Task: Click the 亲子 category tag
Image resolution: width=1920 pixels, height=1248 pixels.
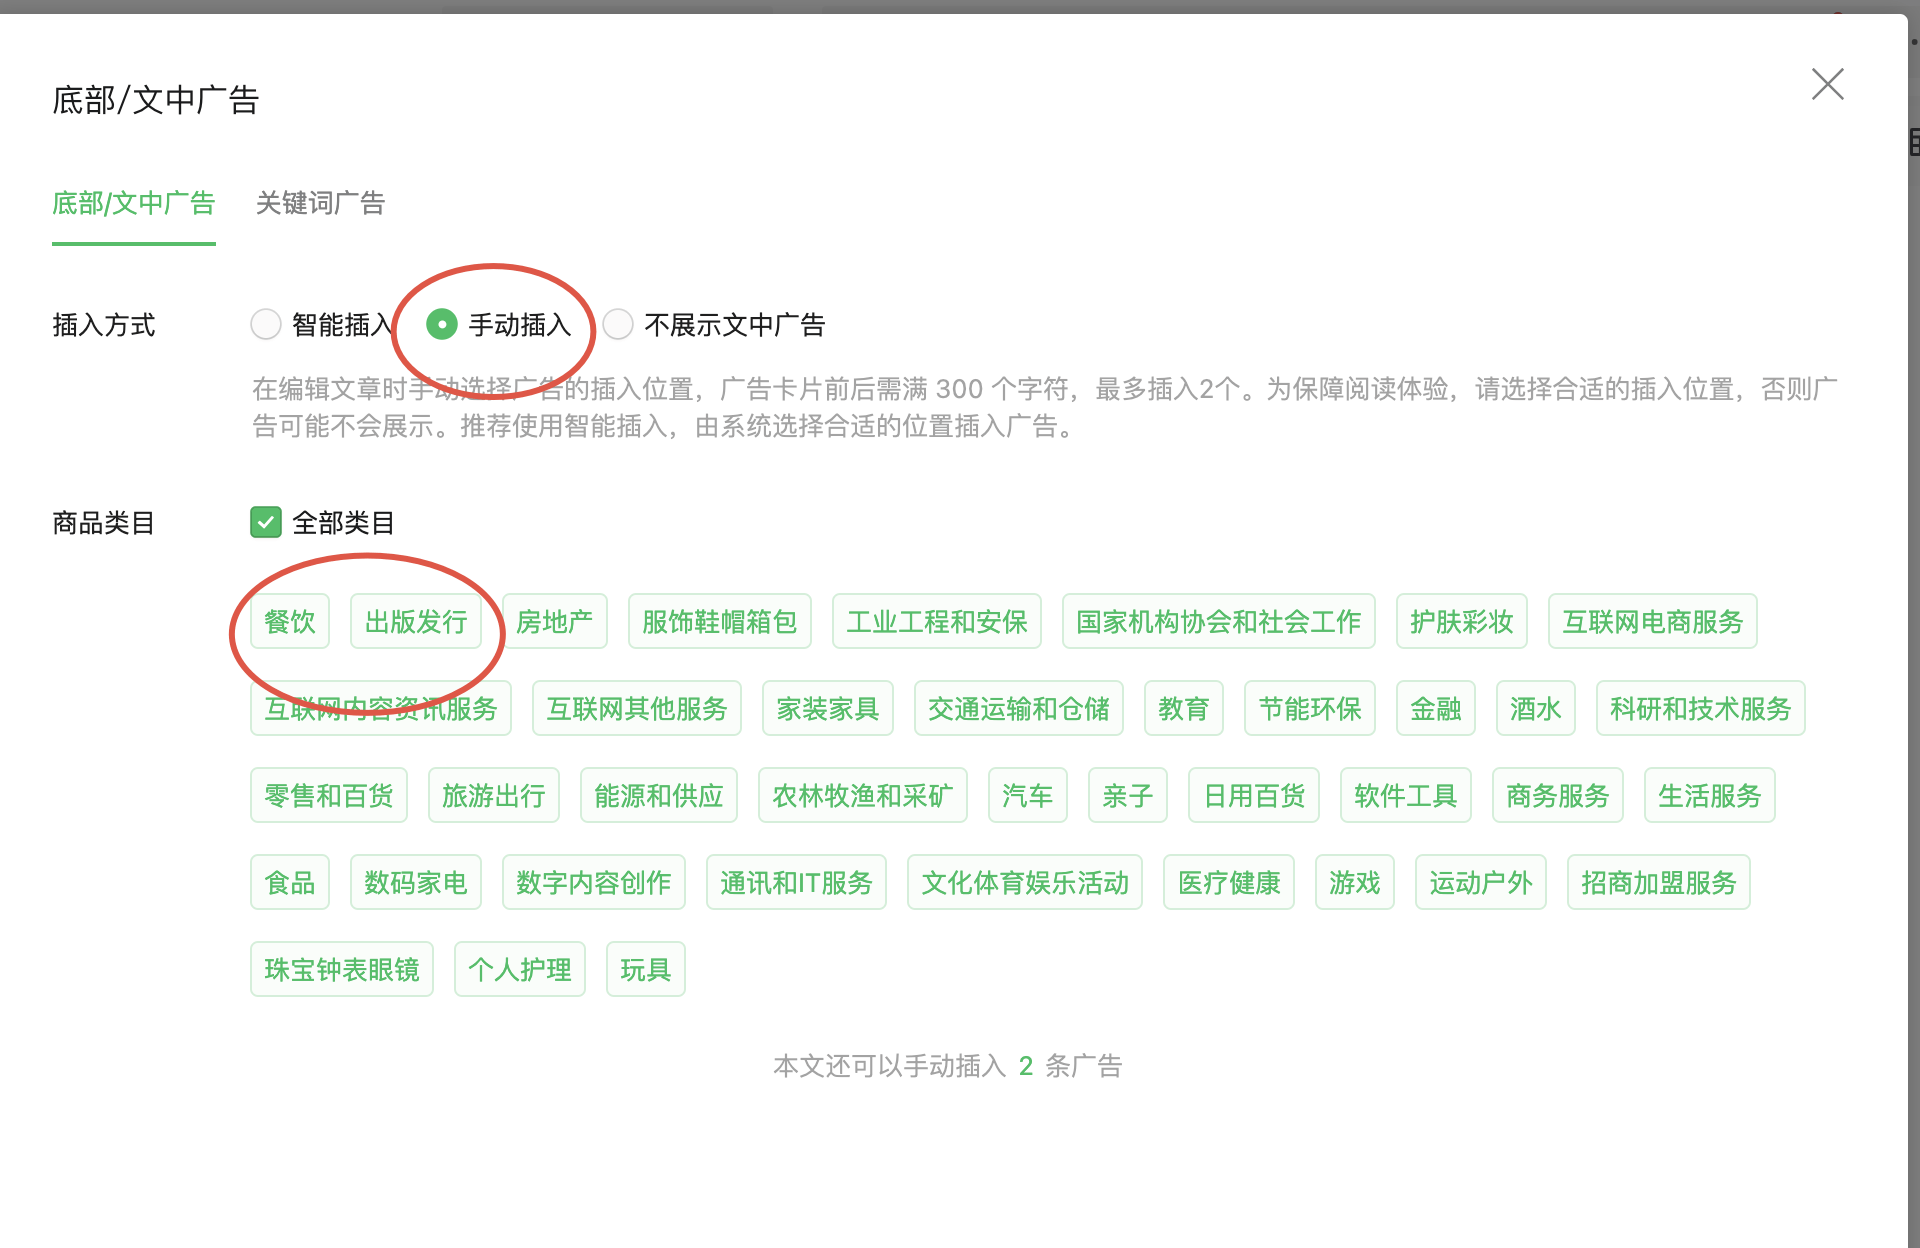Action: 1128,795
